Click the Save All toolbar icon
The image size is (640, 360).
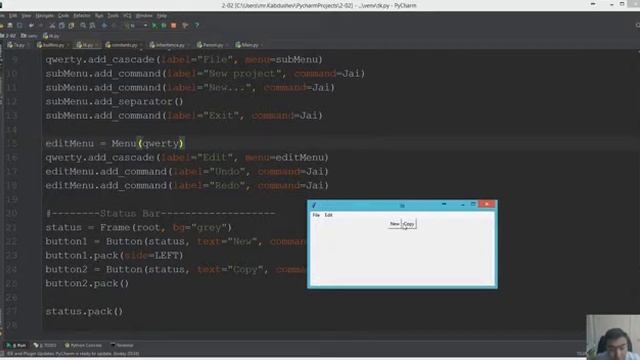point(10,25)
